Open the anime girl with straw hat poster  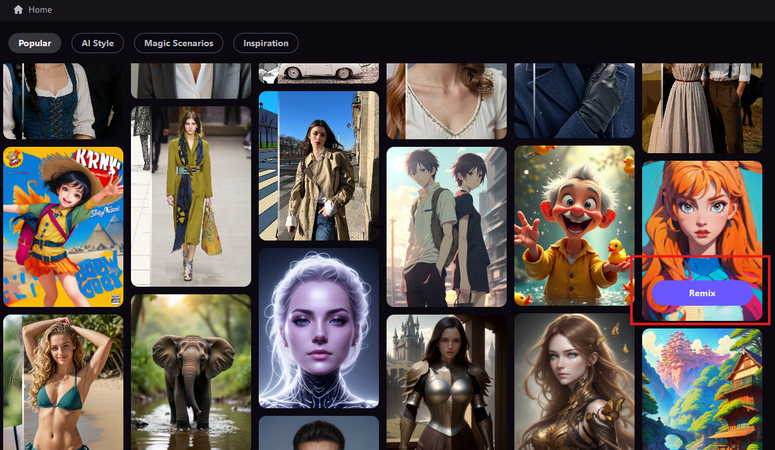(x=63, y=226)
